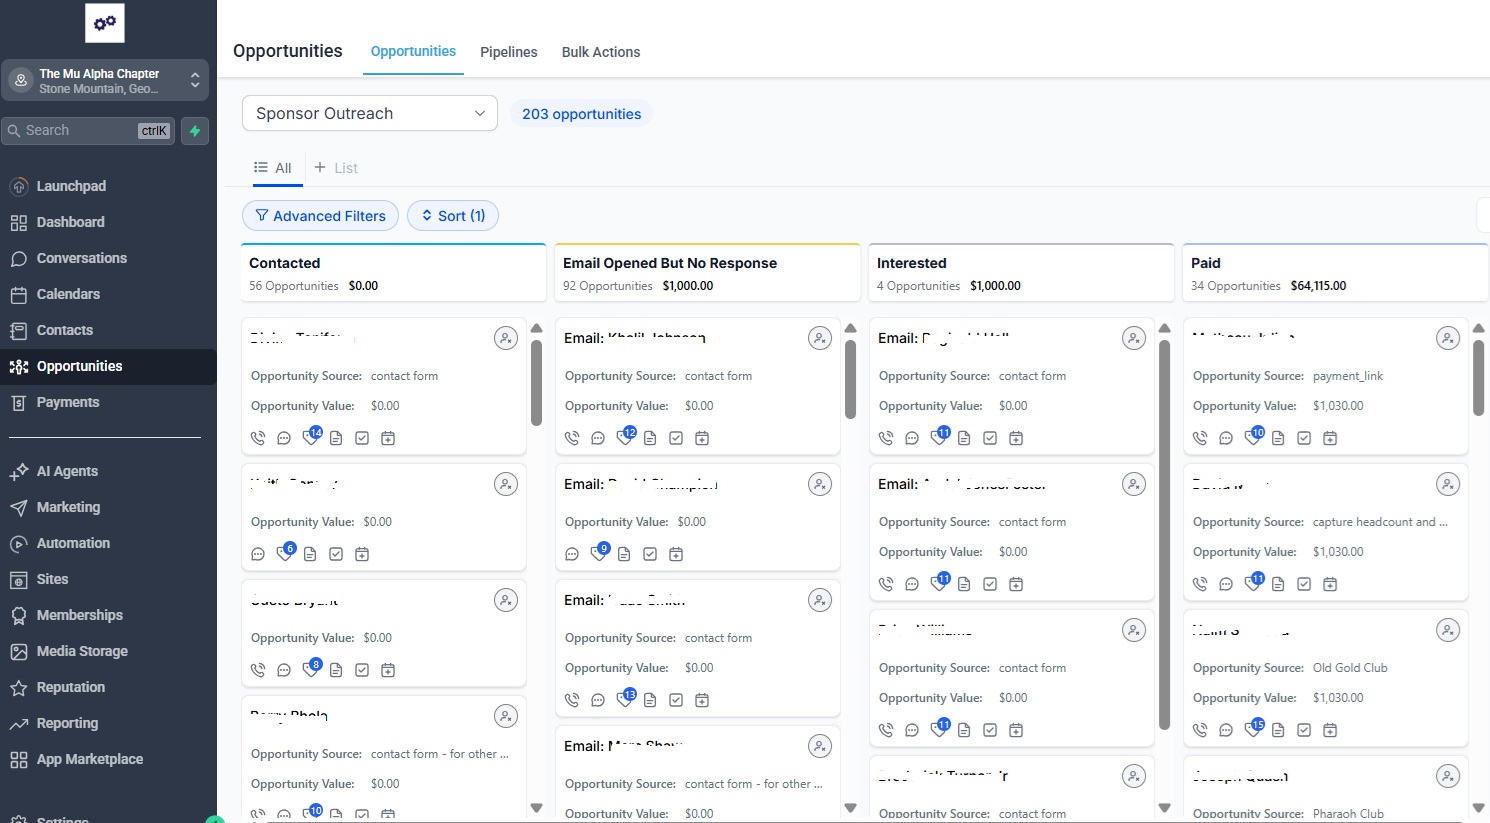Viewport: 1490px width, 823px height.
Task: Click task checkbox icon on card with 15 tags
Action: click(1304, 730)
